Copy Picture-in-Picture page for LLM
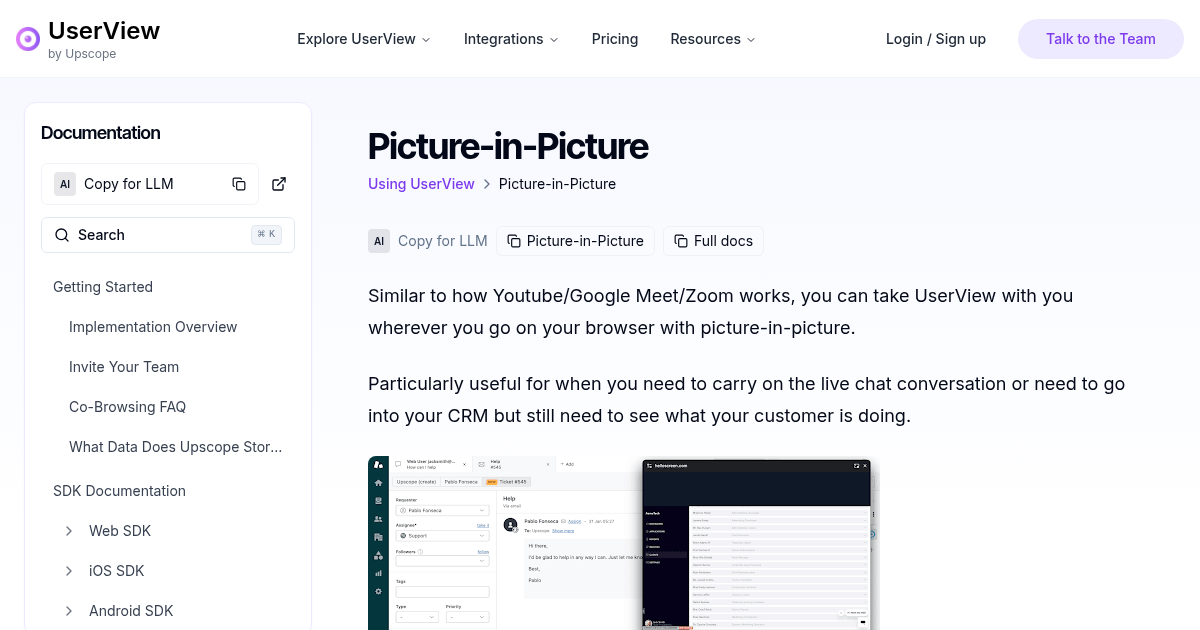 (x=576, y=241)
